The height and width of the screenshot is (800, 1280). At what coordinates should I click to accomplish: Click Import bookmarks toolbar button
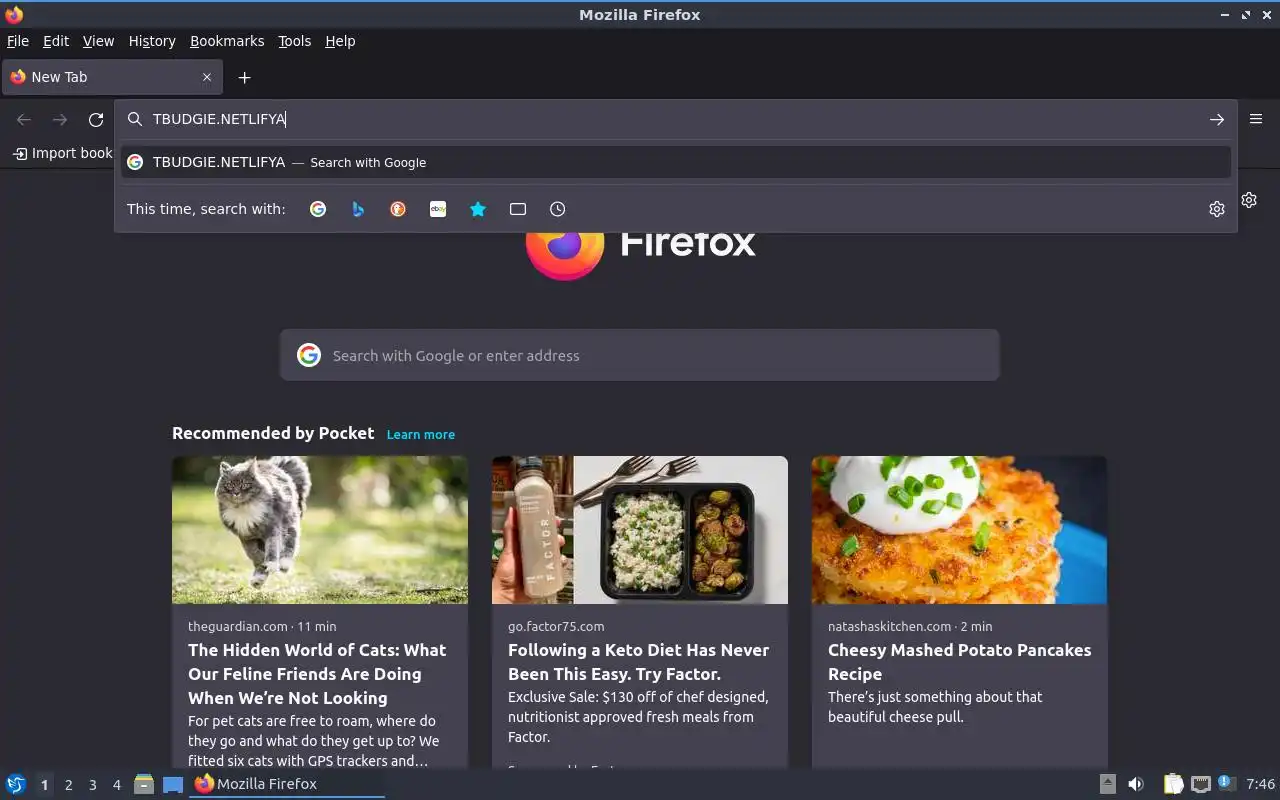(x=62, y=153)
